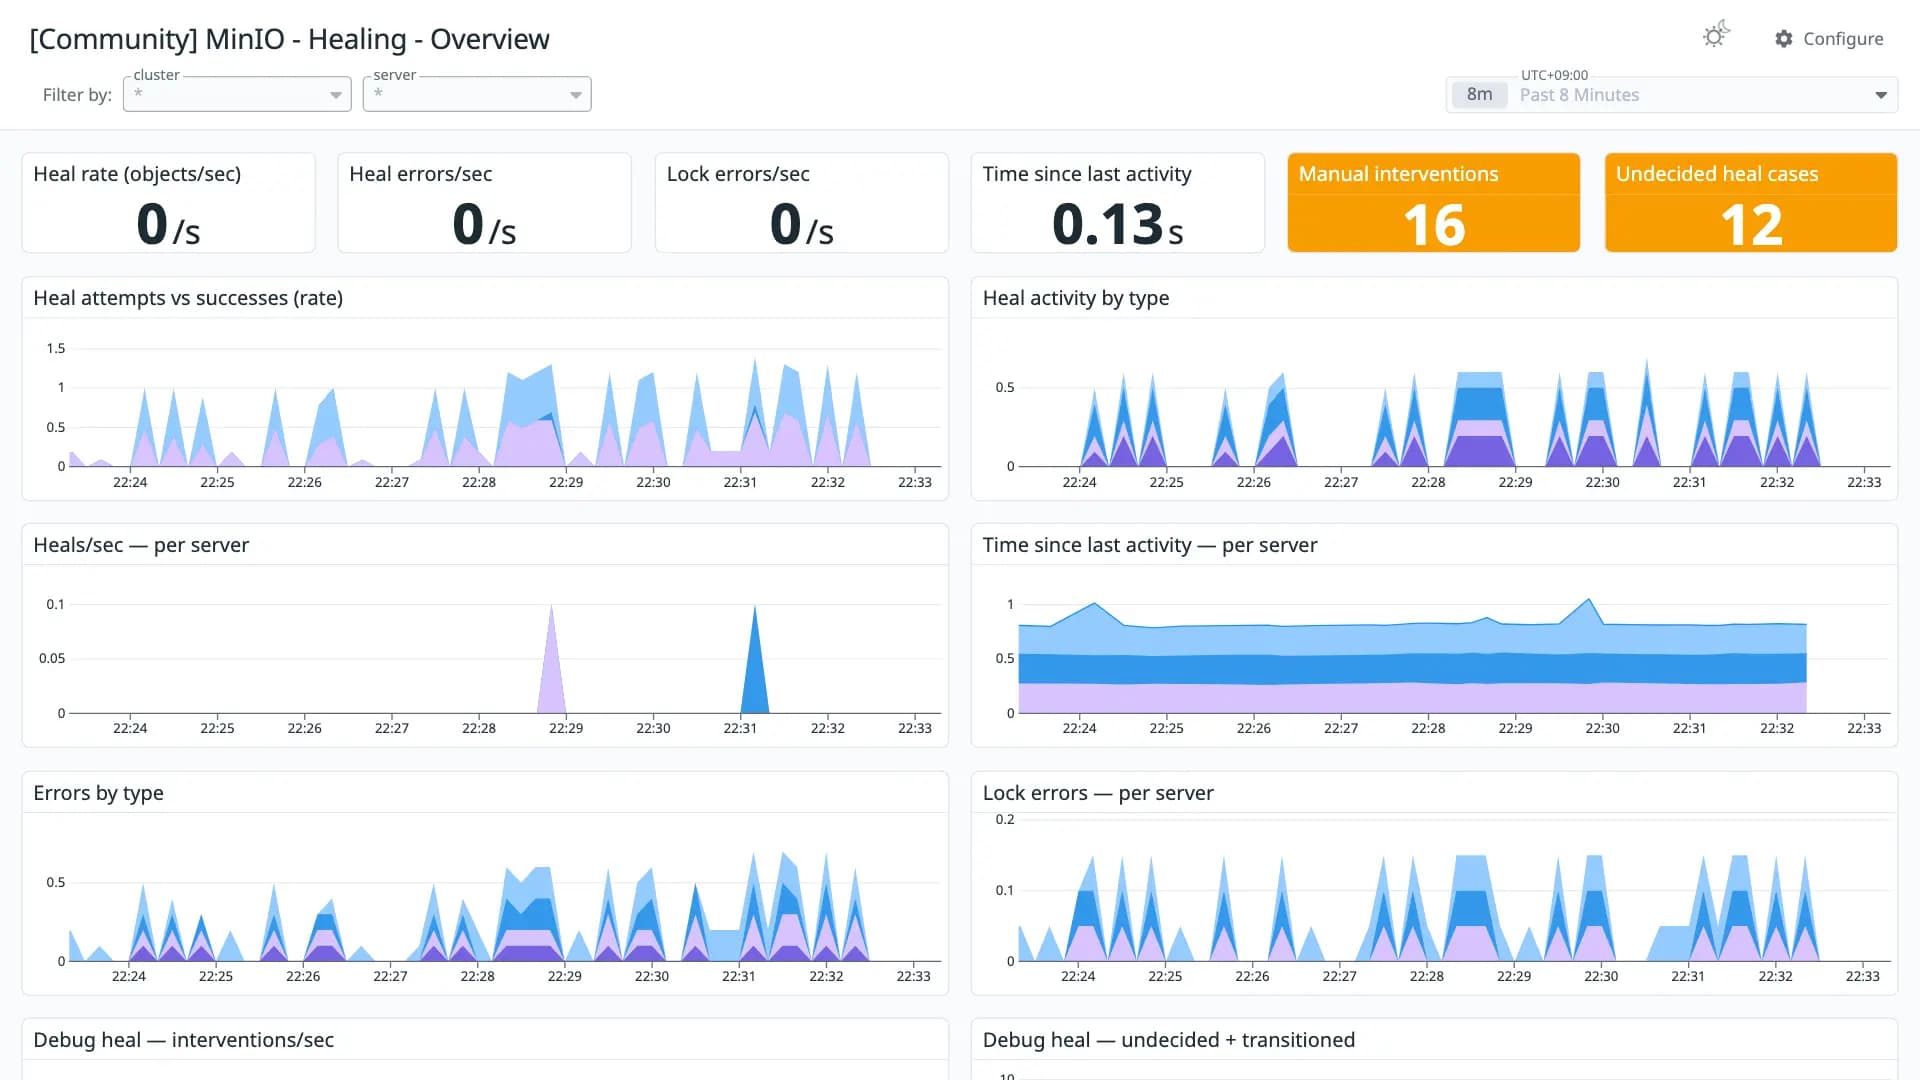Image resolution: width=1920 pixels, height=1080 pixels.
Task: Click the orange Manual interventions tile
Action: coord(1433,202)
